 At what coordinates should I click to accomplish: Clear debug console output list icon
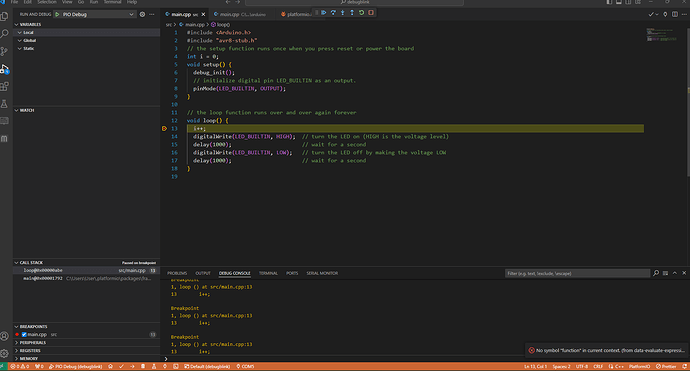click(665, 273)
